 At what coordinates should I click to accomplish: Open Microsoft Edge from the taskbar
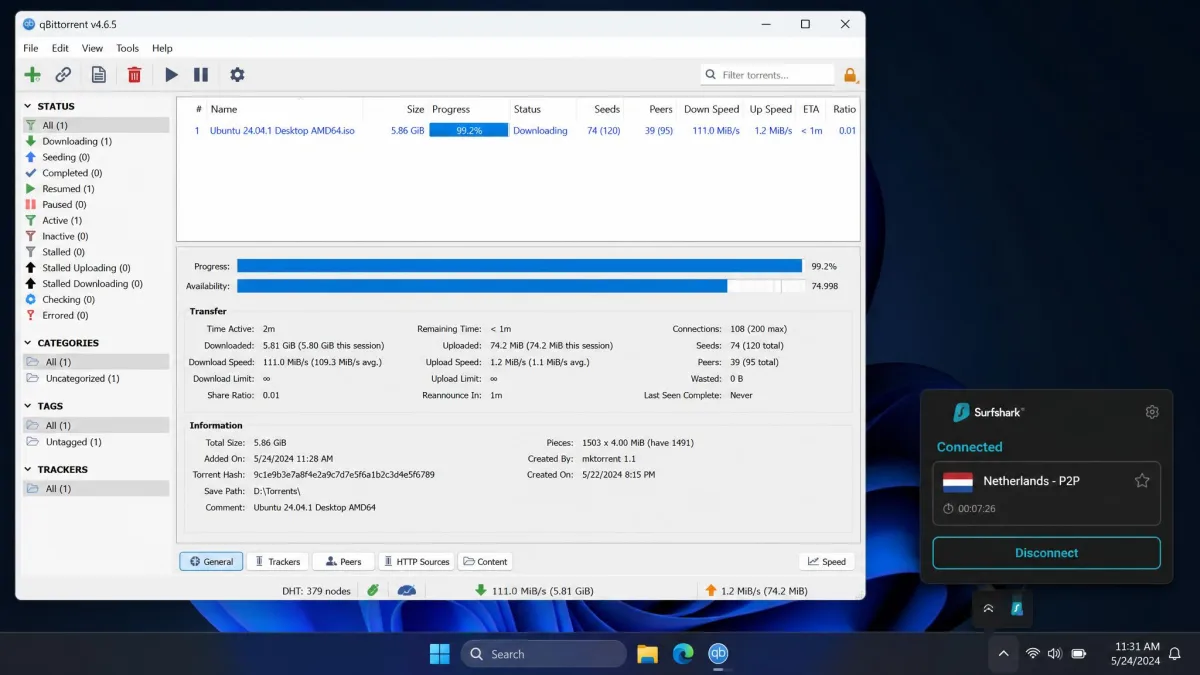point(683,654)
